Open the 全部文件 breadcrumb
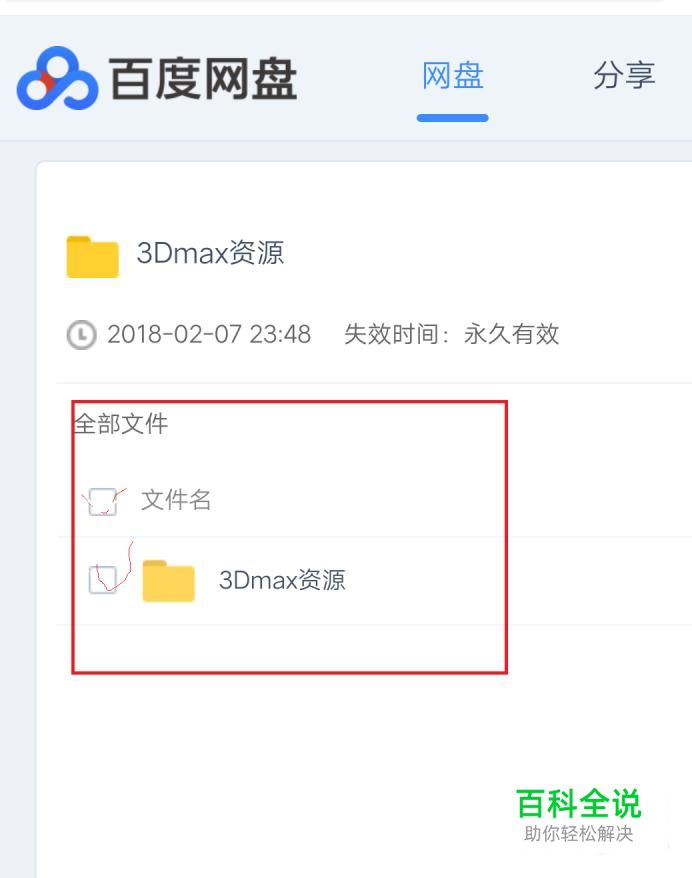 point(121,424)
